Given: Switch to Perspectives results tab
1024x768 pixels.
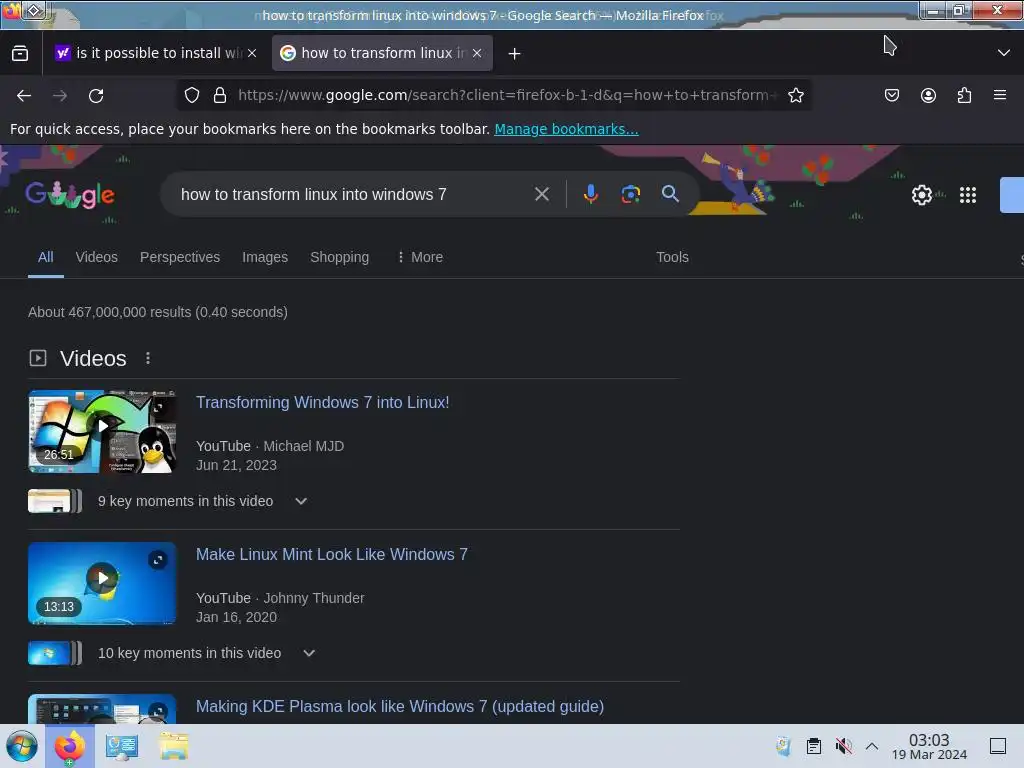Looking at the screenshot, I should 180,257.
